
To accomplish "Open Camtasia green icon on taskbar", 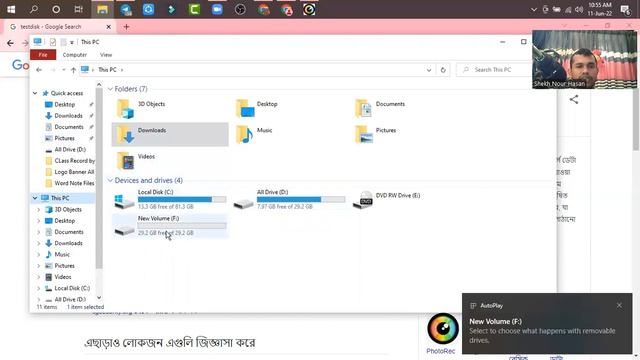I will click(194, 9).
